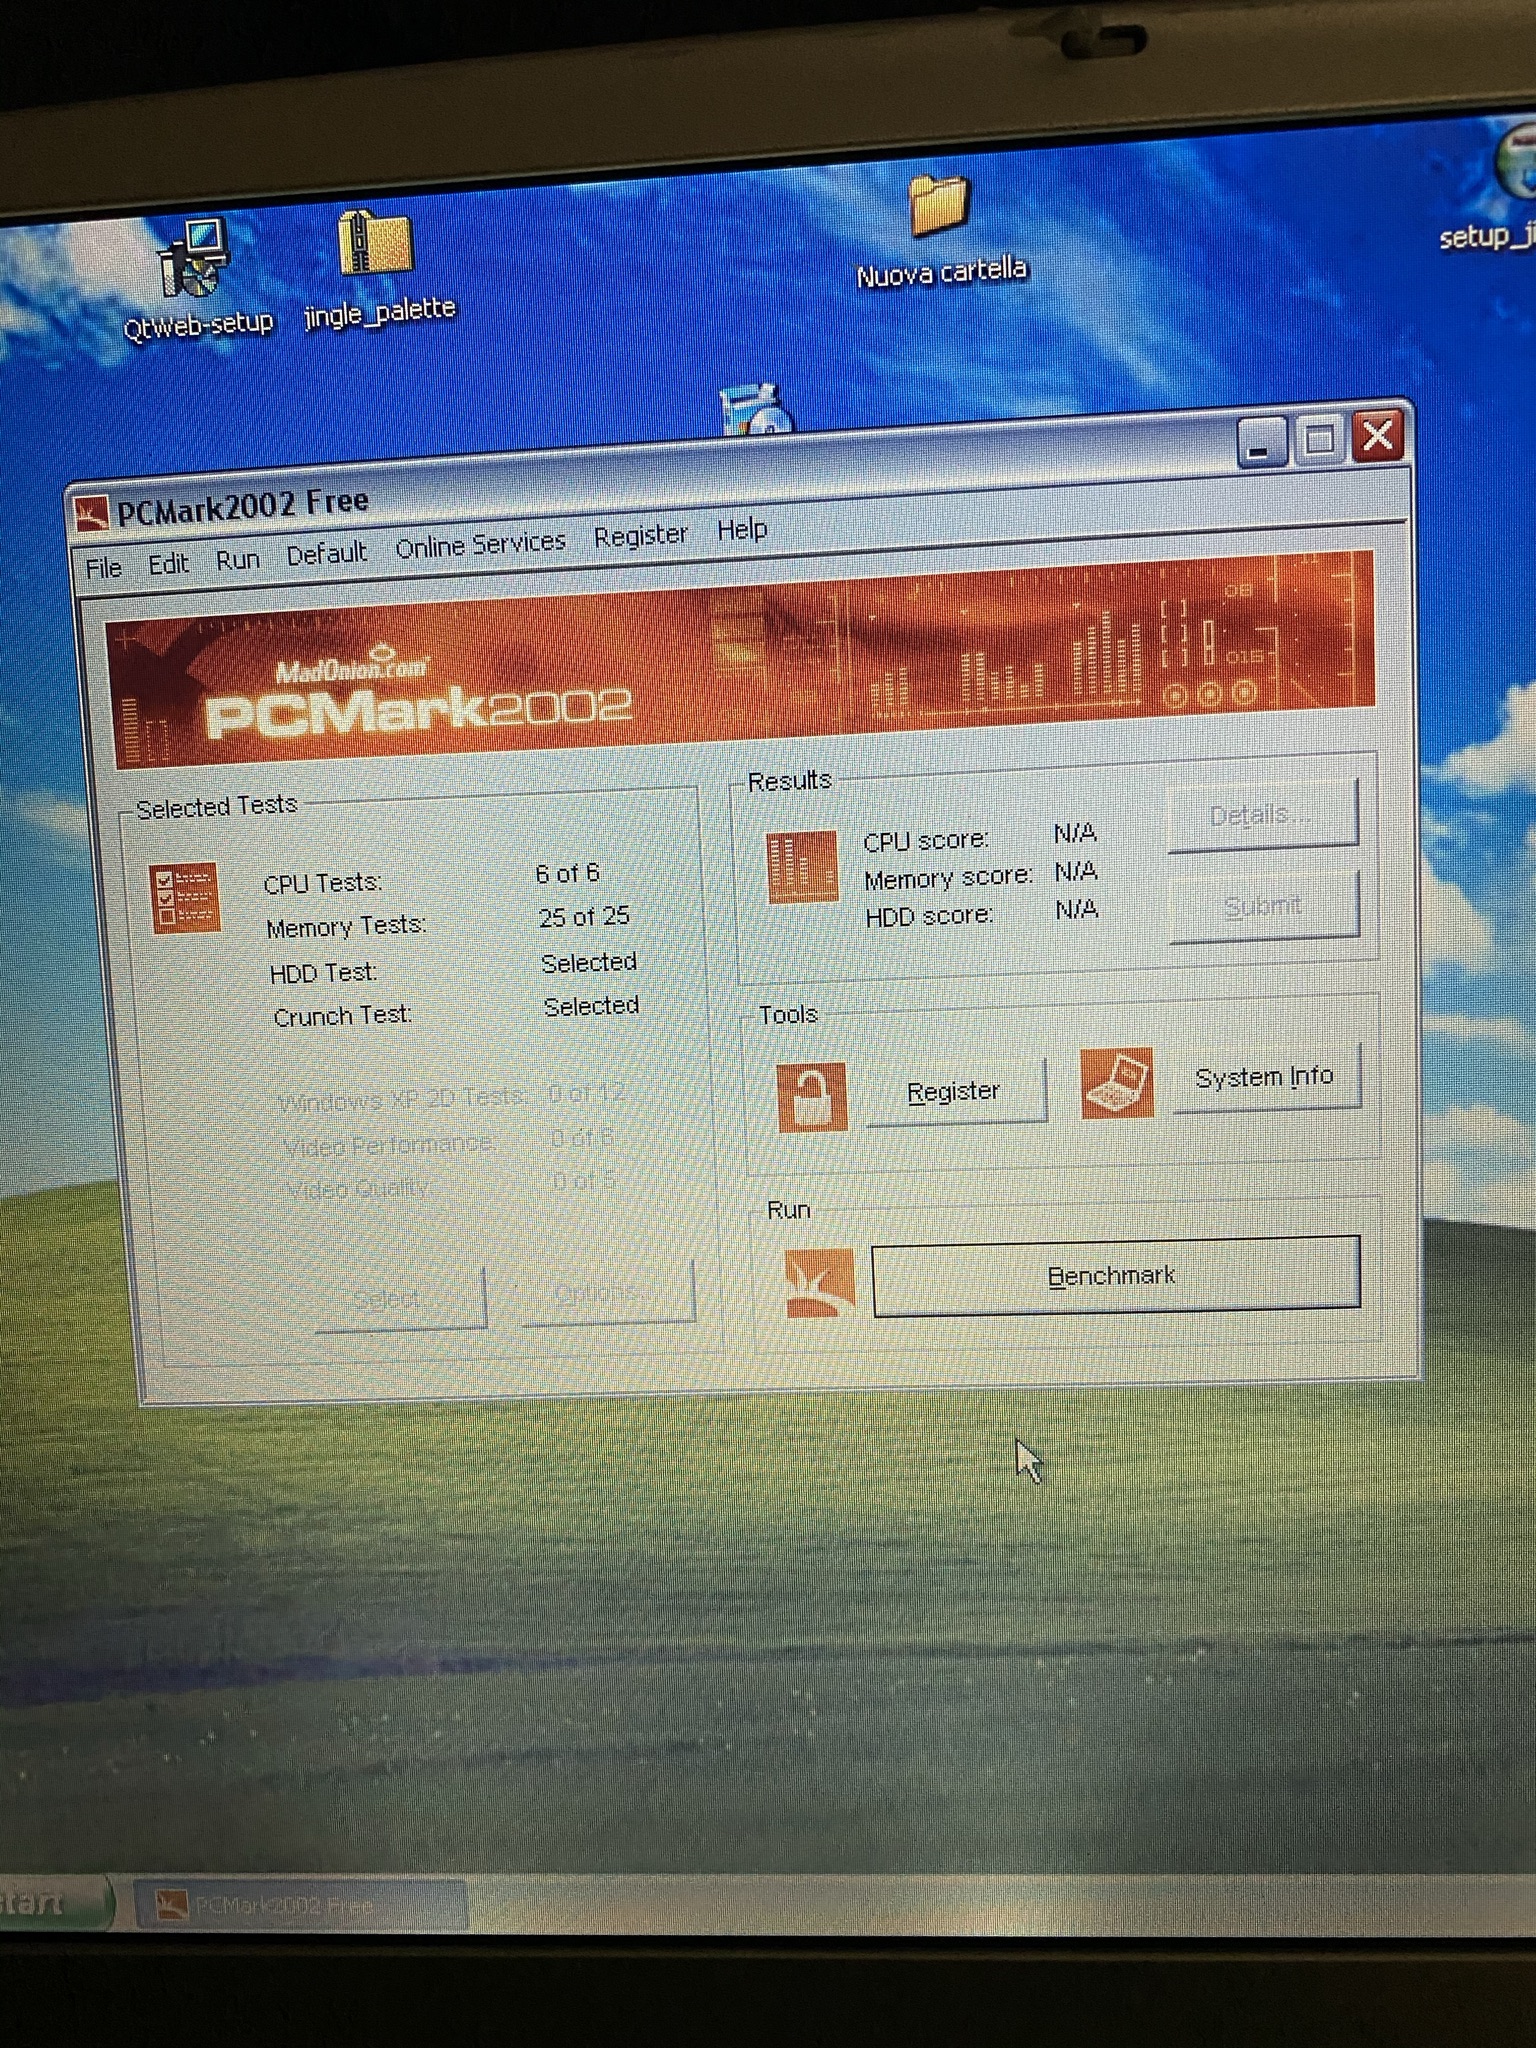Viewport: 1536px width, 2048px height.
Task: Click the PCMark2002 title bar app icon
Action: [x=91, y=514]
